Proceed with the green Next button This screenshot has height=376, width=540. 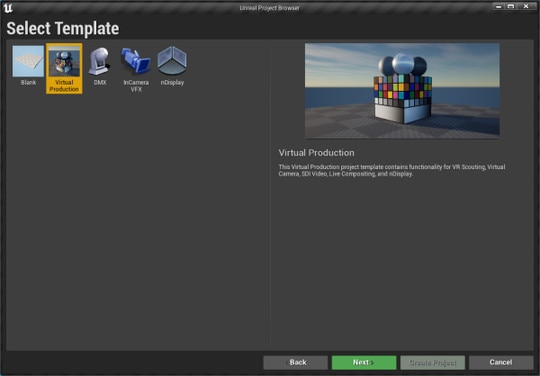pos(364,363)
